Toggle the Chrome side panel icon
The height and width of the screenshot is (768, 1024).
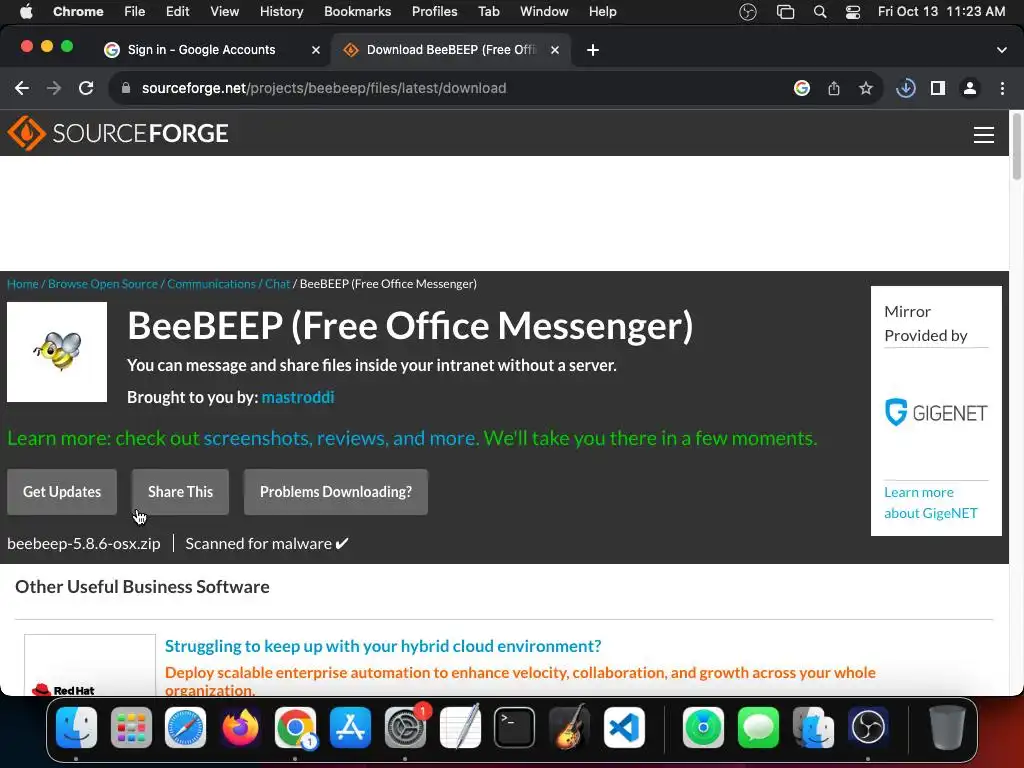[x=938, y=88]
